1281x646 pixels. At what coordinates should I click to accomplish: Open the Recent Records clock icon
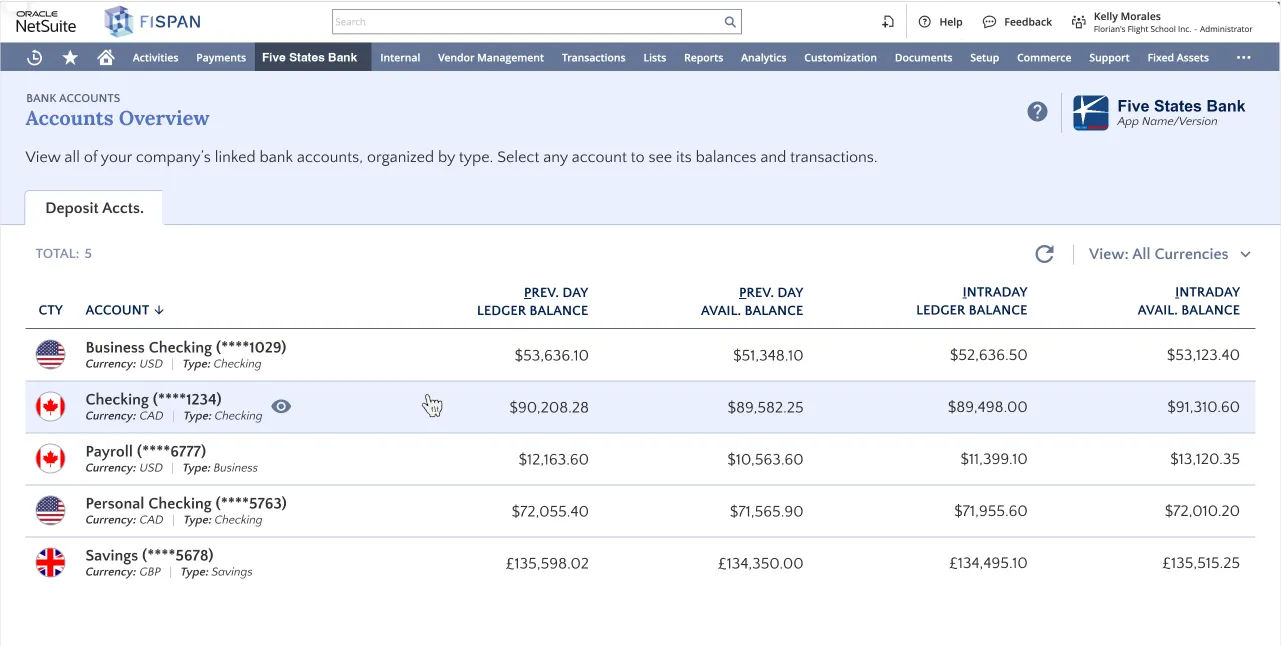tap(34, 57)
